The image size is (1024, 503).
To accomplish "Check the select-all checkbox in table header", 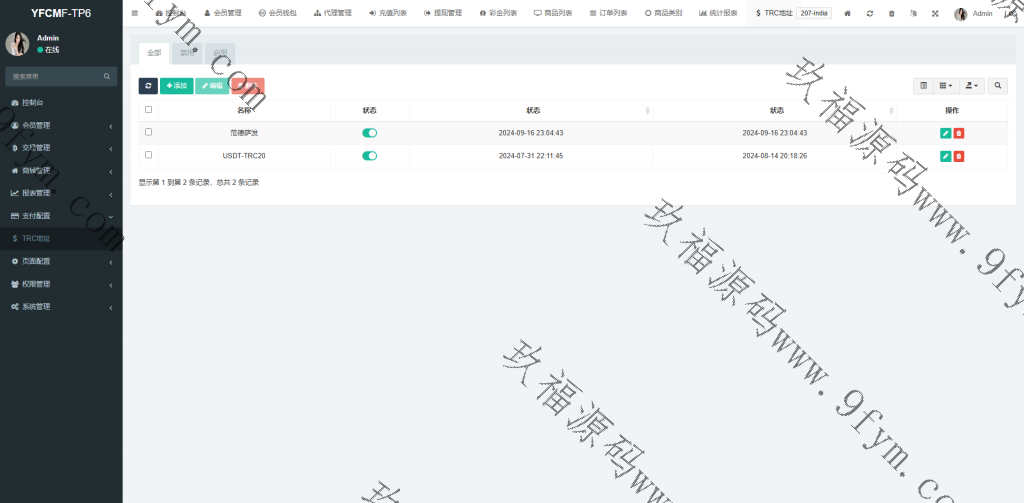I will coord(149,110).
